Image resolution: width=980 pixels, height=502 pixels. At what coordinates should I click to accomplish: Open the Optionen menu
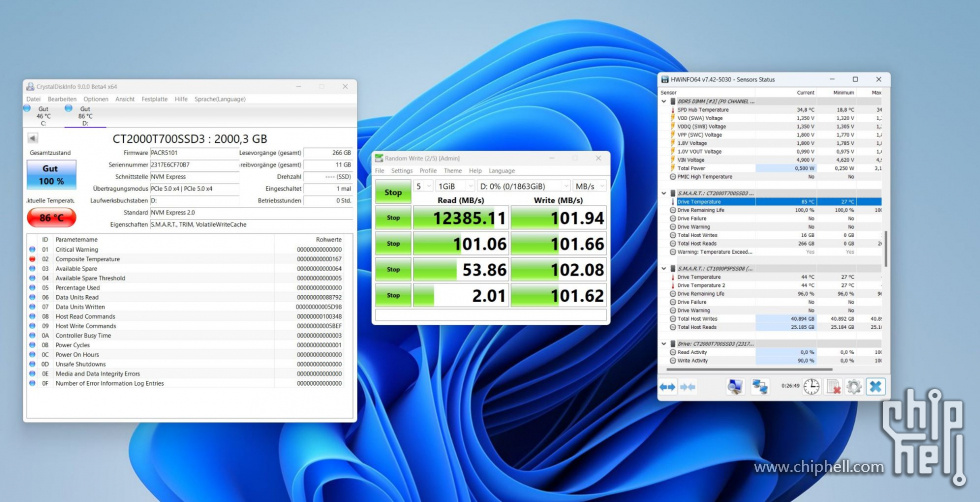(96, 99)
